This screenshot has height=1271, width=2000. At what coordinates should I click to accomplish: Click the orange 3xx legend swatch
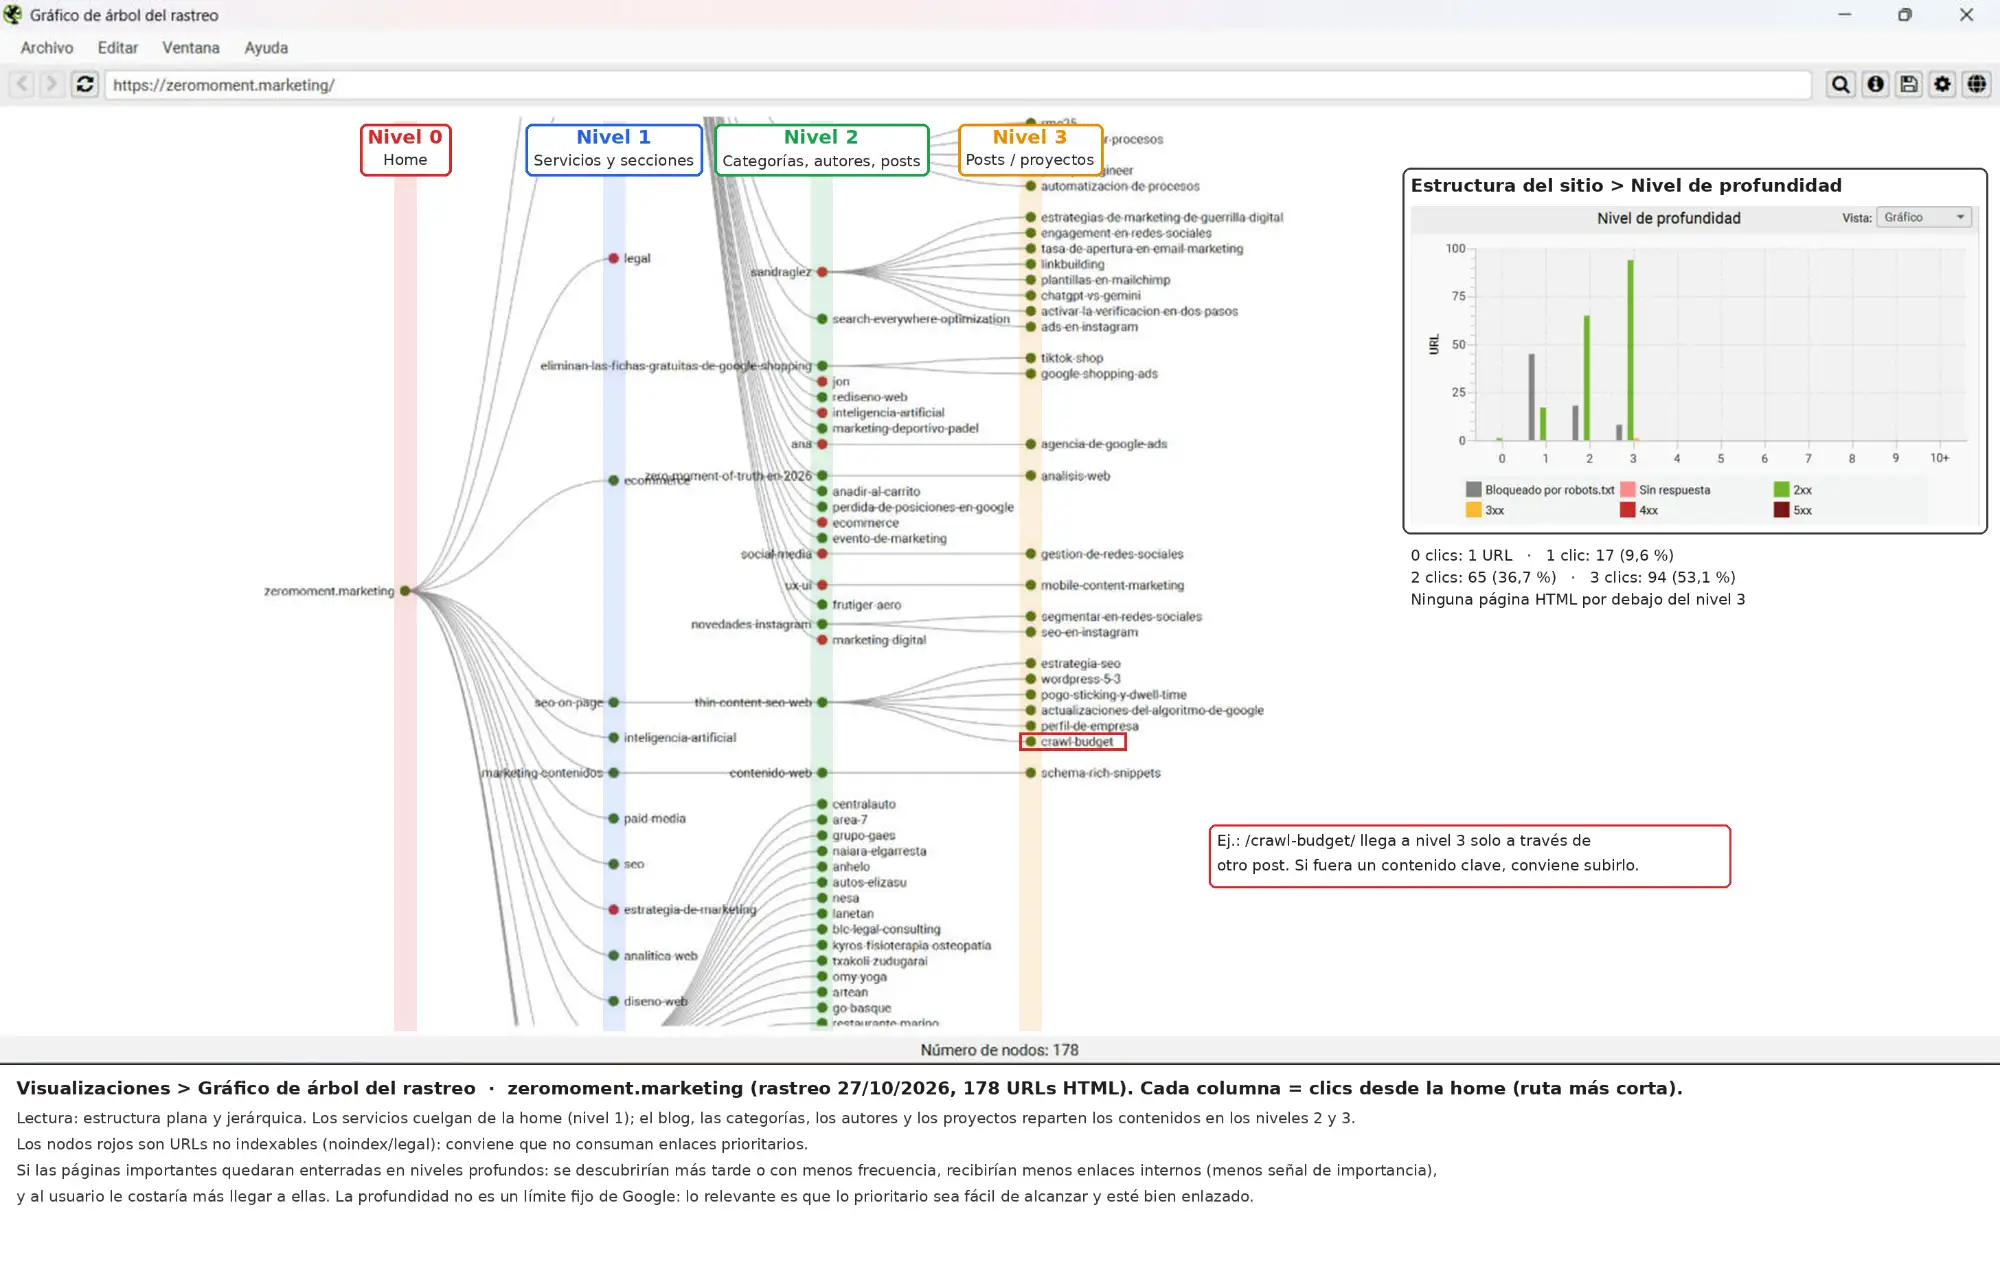click(x=1473, y=509)
